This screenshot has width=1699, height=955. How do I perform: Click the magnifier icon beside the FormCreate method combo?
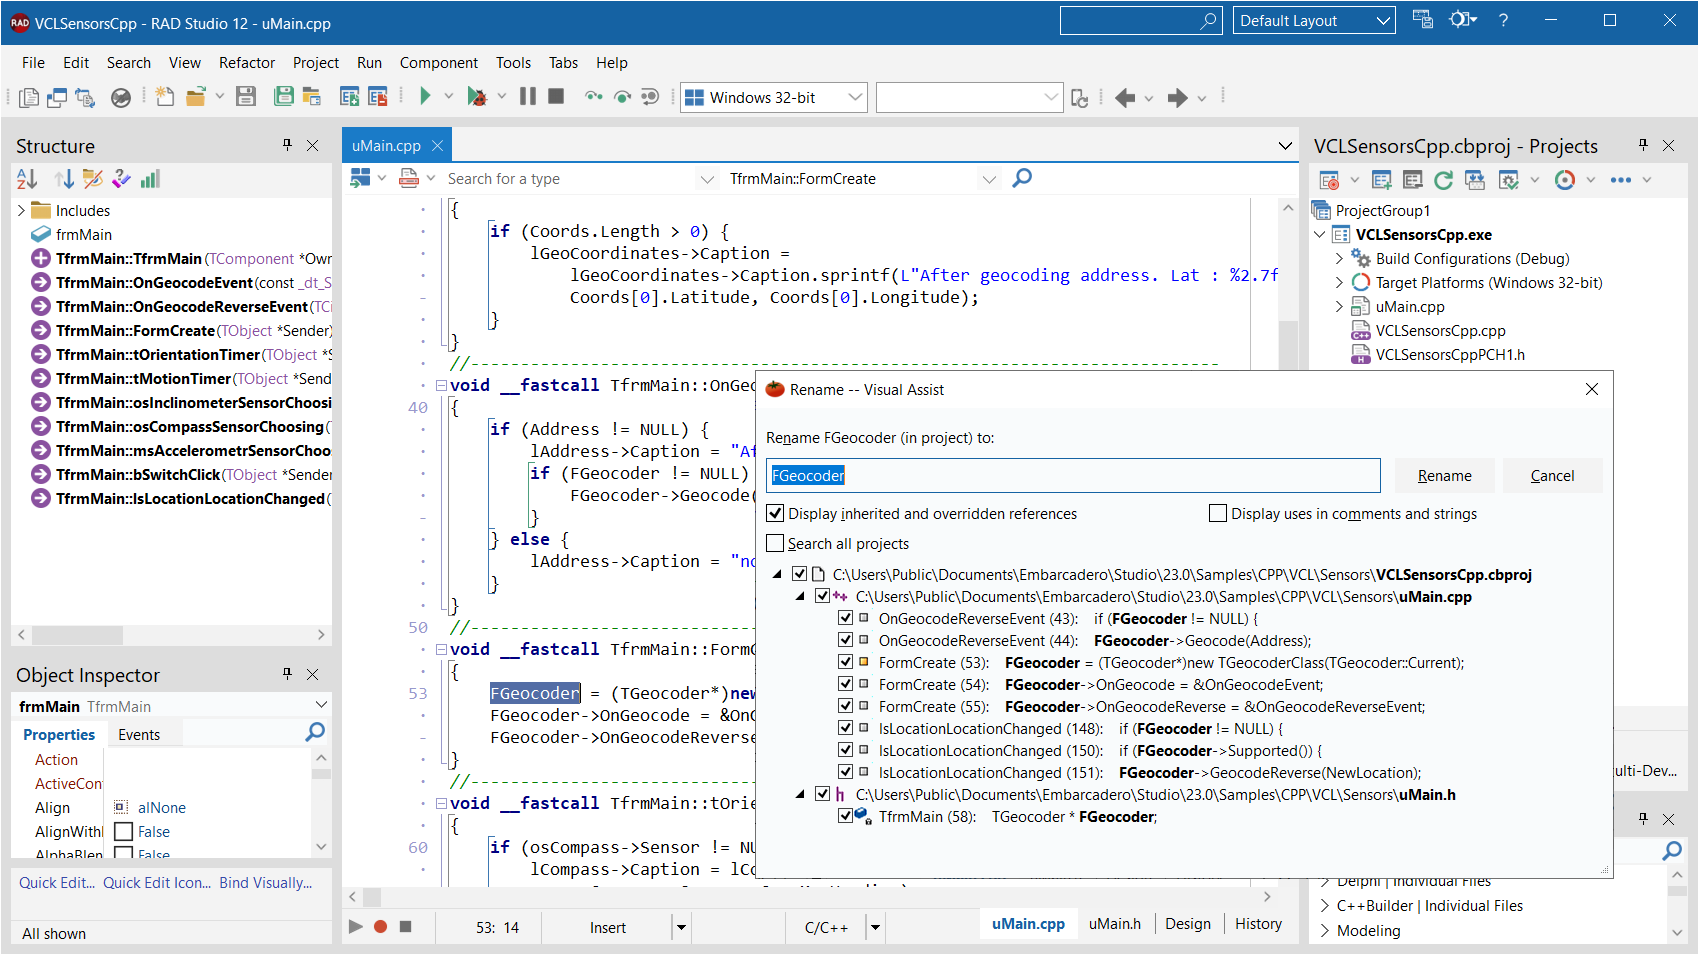pos(1022,178)
